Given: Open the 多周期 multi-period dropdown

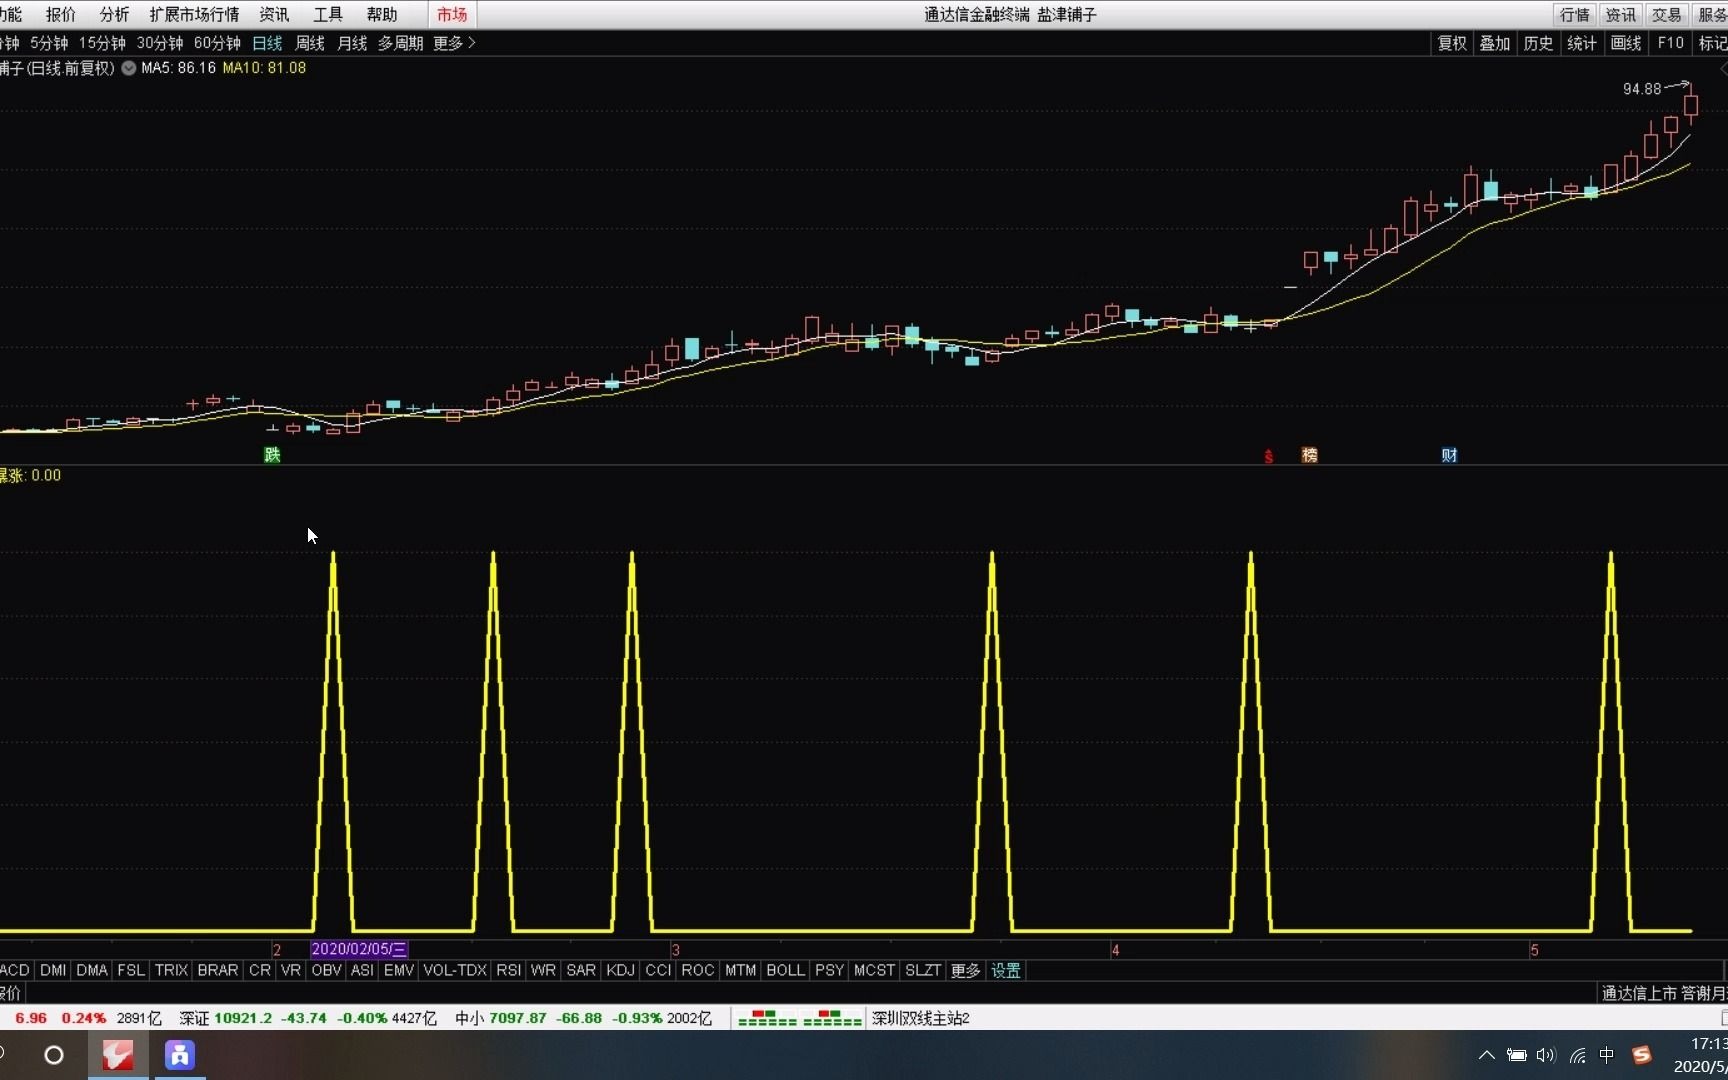Looking at the screenshot, I should (399, 43).
